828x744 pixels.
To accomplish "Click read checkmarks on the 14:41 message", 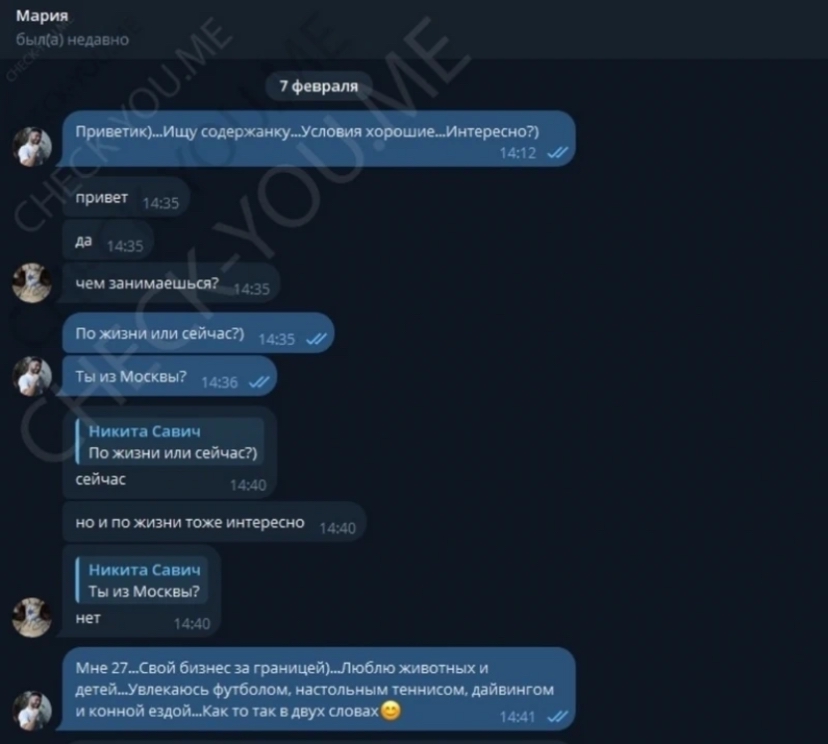I will [x=558, y=717].
